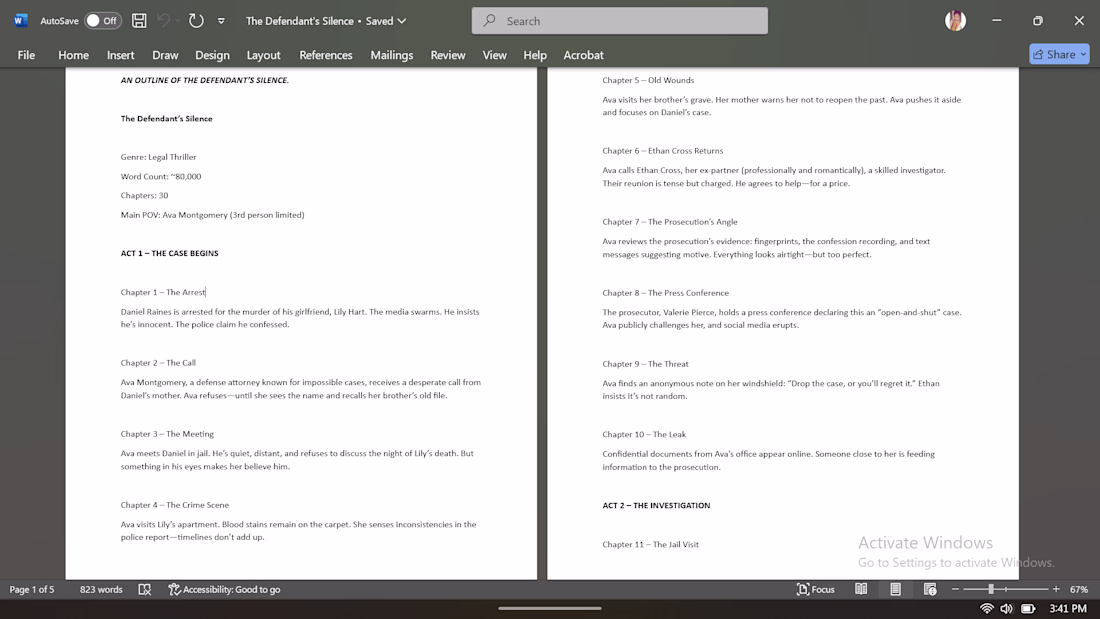Open zoom dialog from 67% level
1100x619 pixels.
[1079, 590]
